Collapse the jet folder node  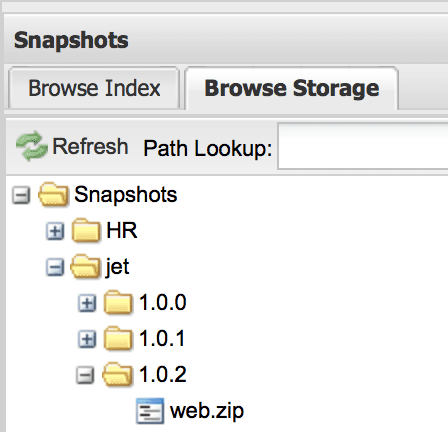coord(55,267)
